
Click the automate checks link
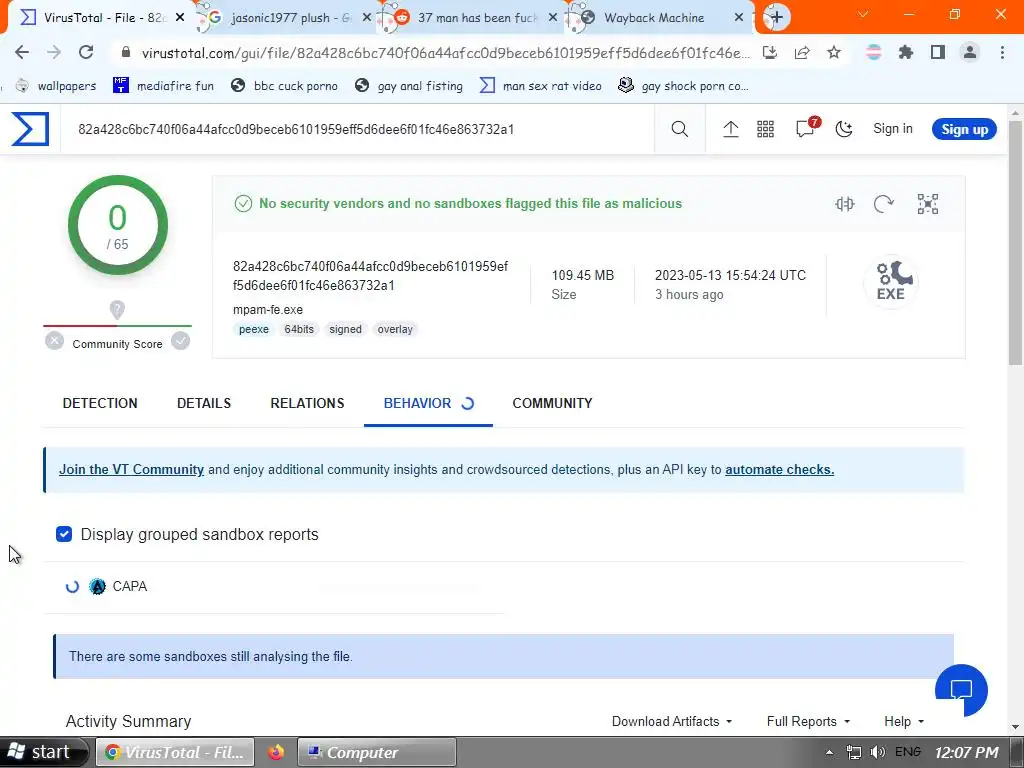779,470
